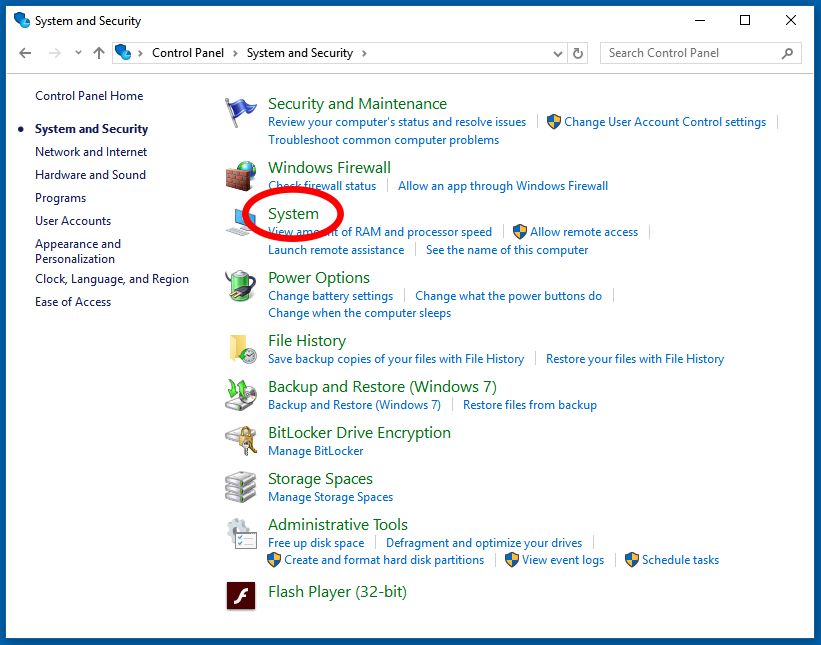The height and width of the screenshot is (645, 821).
Task: Save backup copies with File History
Action: coord(396,359)
